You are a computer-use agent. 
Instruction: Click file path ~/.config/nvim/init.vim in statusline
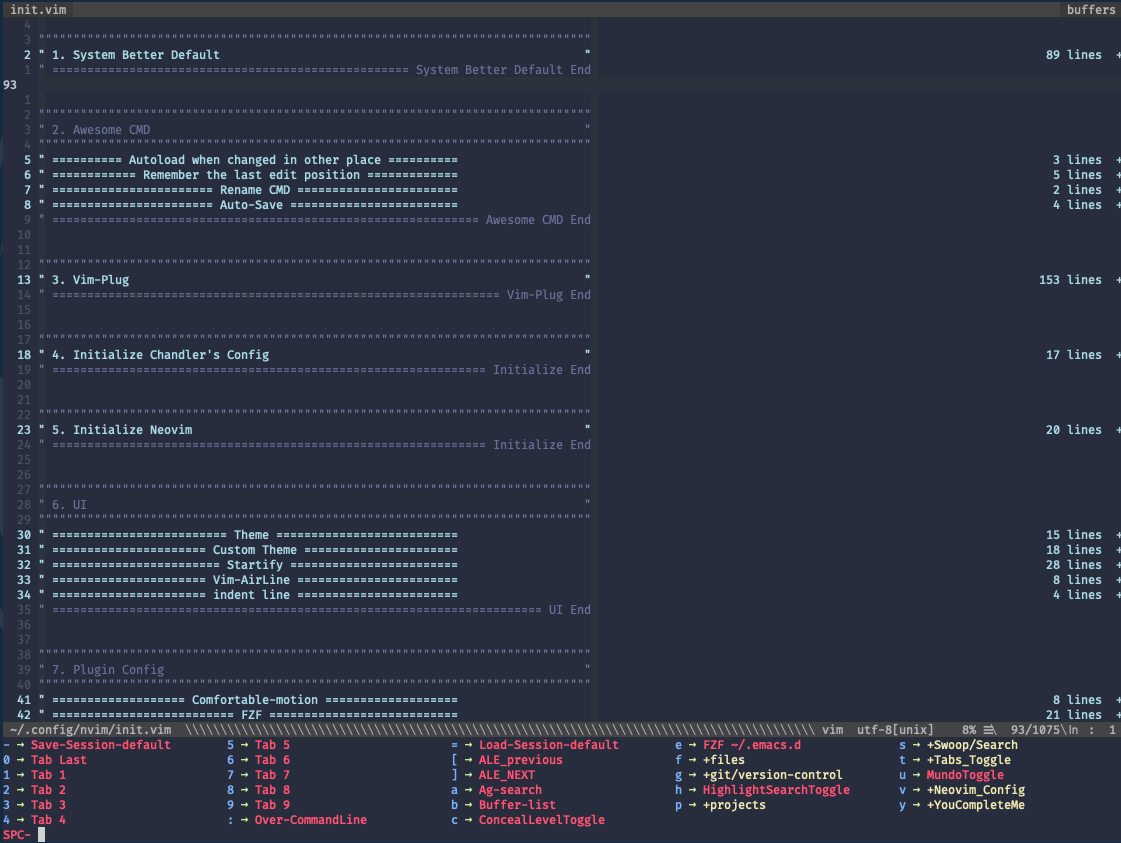[90, 730]
